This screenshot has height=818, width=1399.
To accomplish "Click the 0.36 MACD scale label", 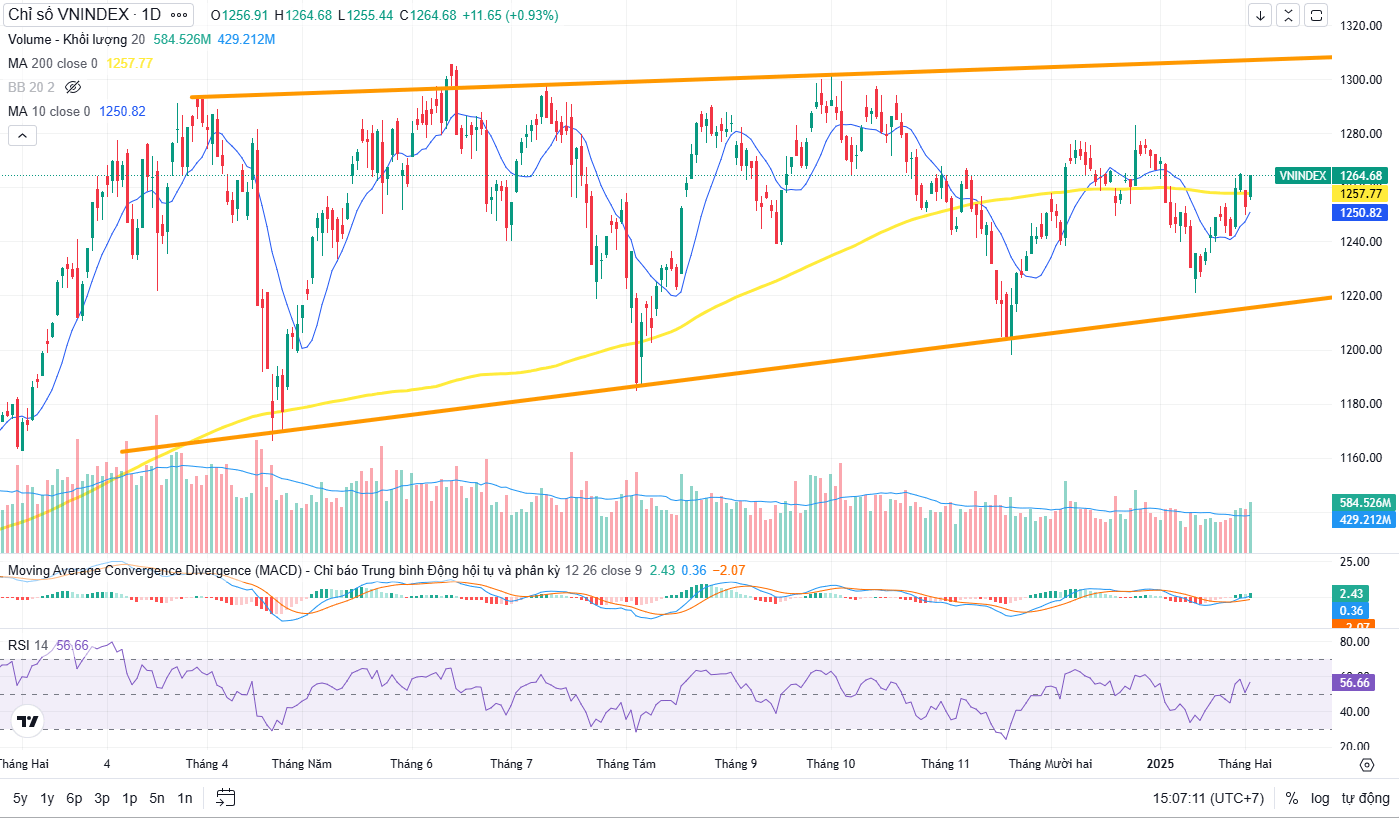I will tap(1352, 610).
